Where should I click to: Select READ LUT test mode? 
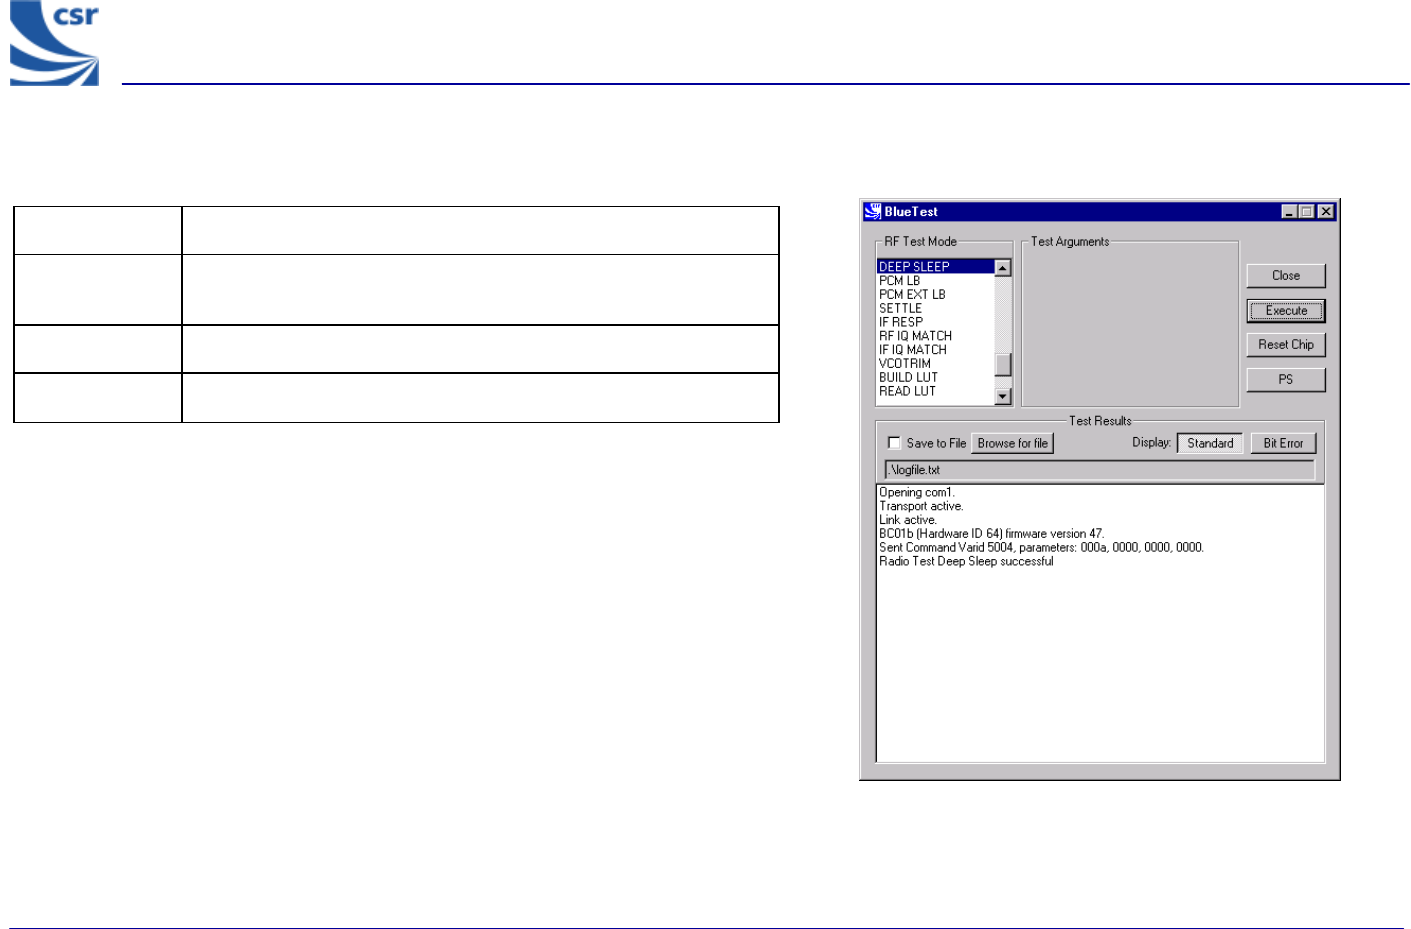click(935, 392)
